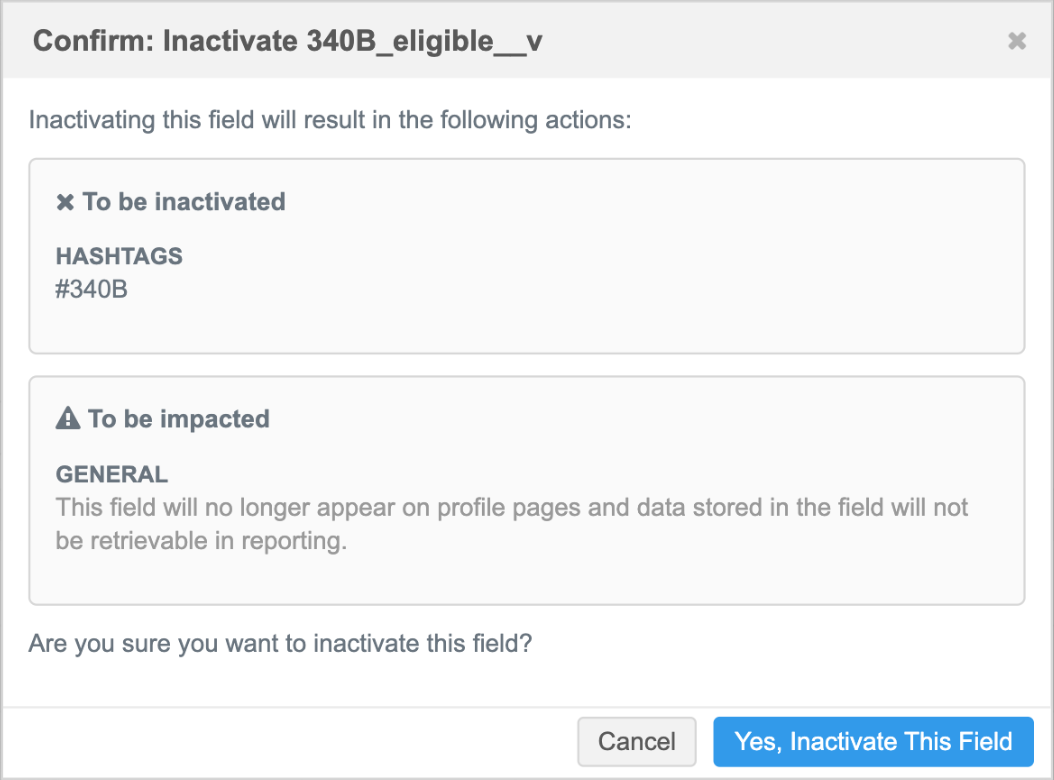Click the #340B hashtag entry
1054x780 pixels.
tap(92, 292)
